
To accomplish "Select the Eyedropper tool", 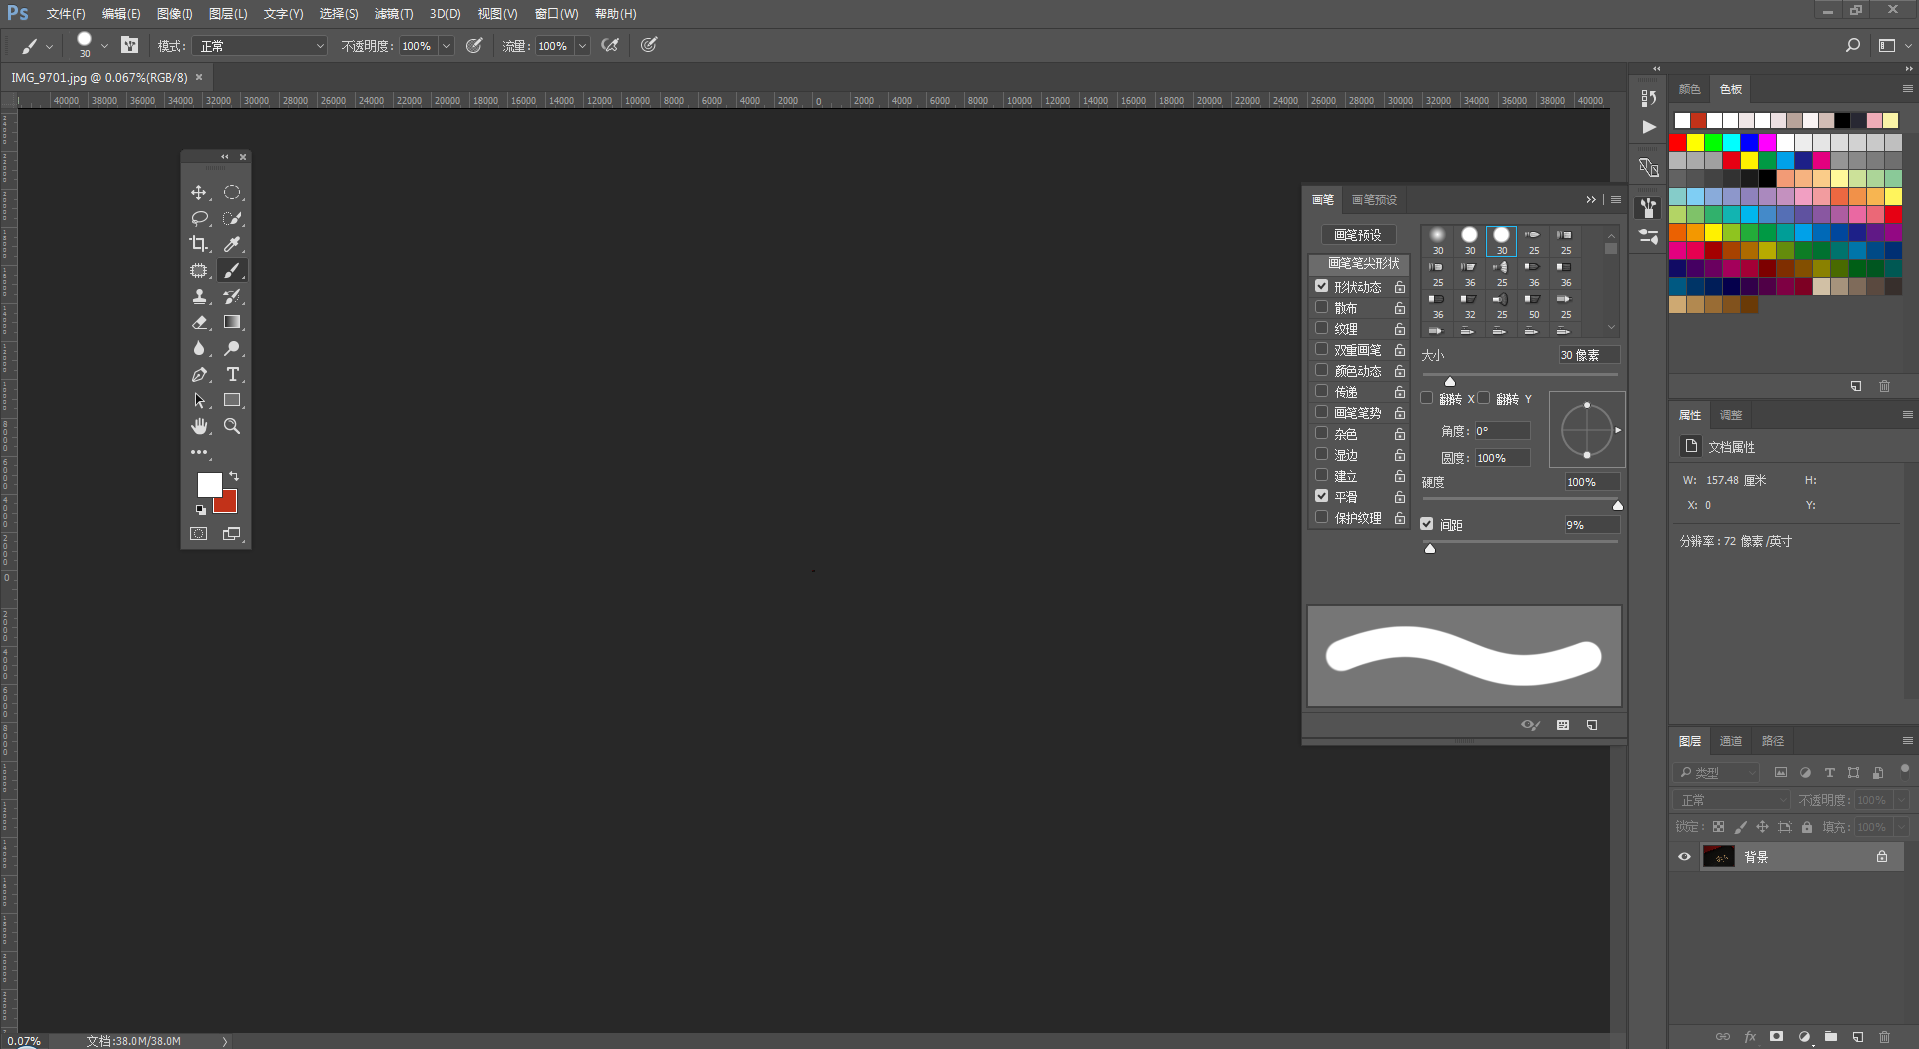I will (232, 244).
